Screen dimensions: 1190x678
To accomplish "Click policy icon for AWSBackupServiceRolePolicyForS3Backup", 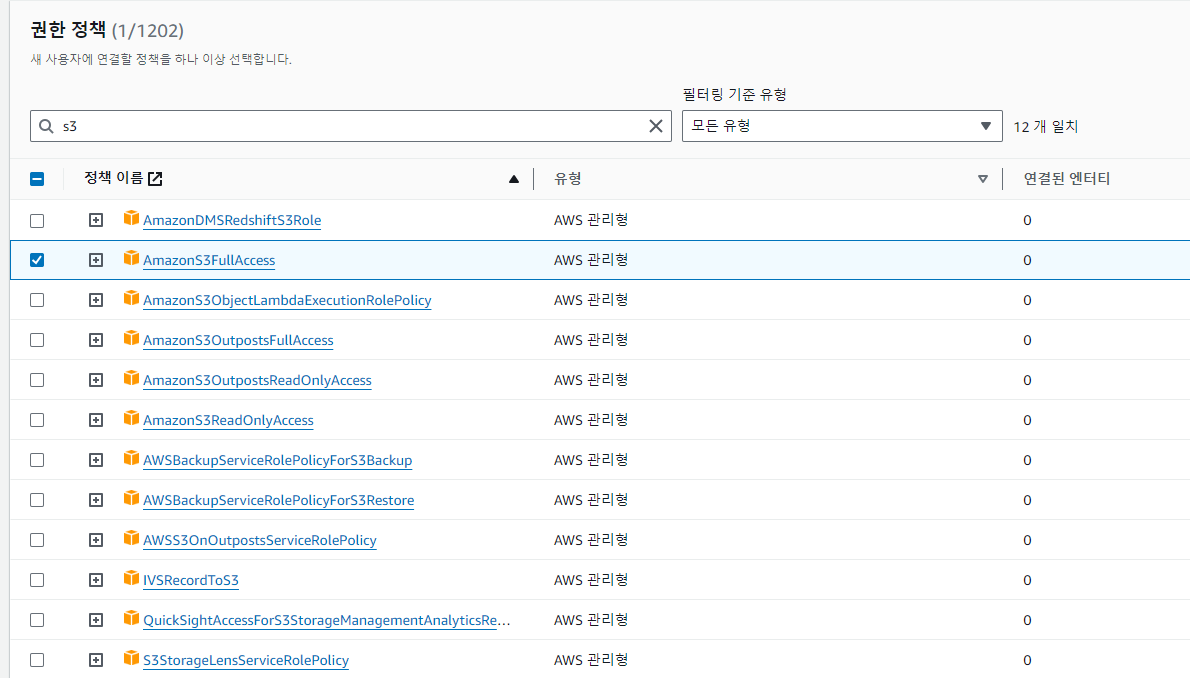I will 131,459.
